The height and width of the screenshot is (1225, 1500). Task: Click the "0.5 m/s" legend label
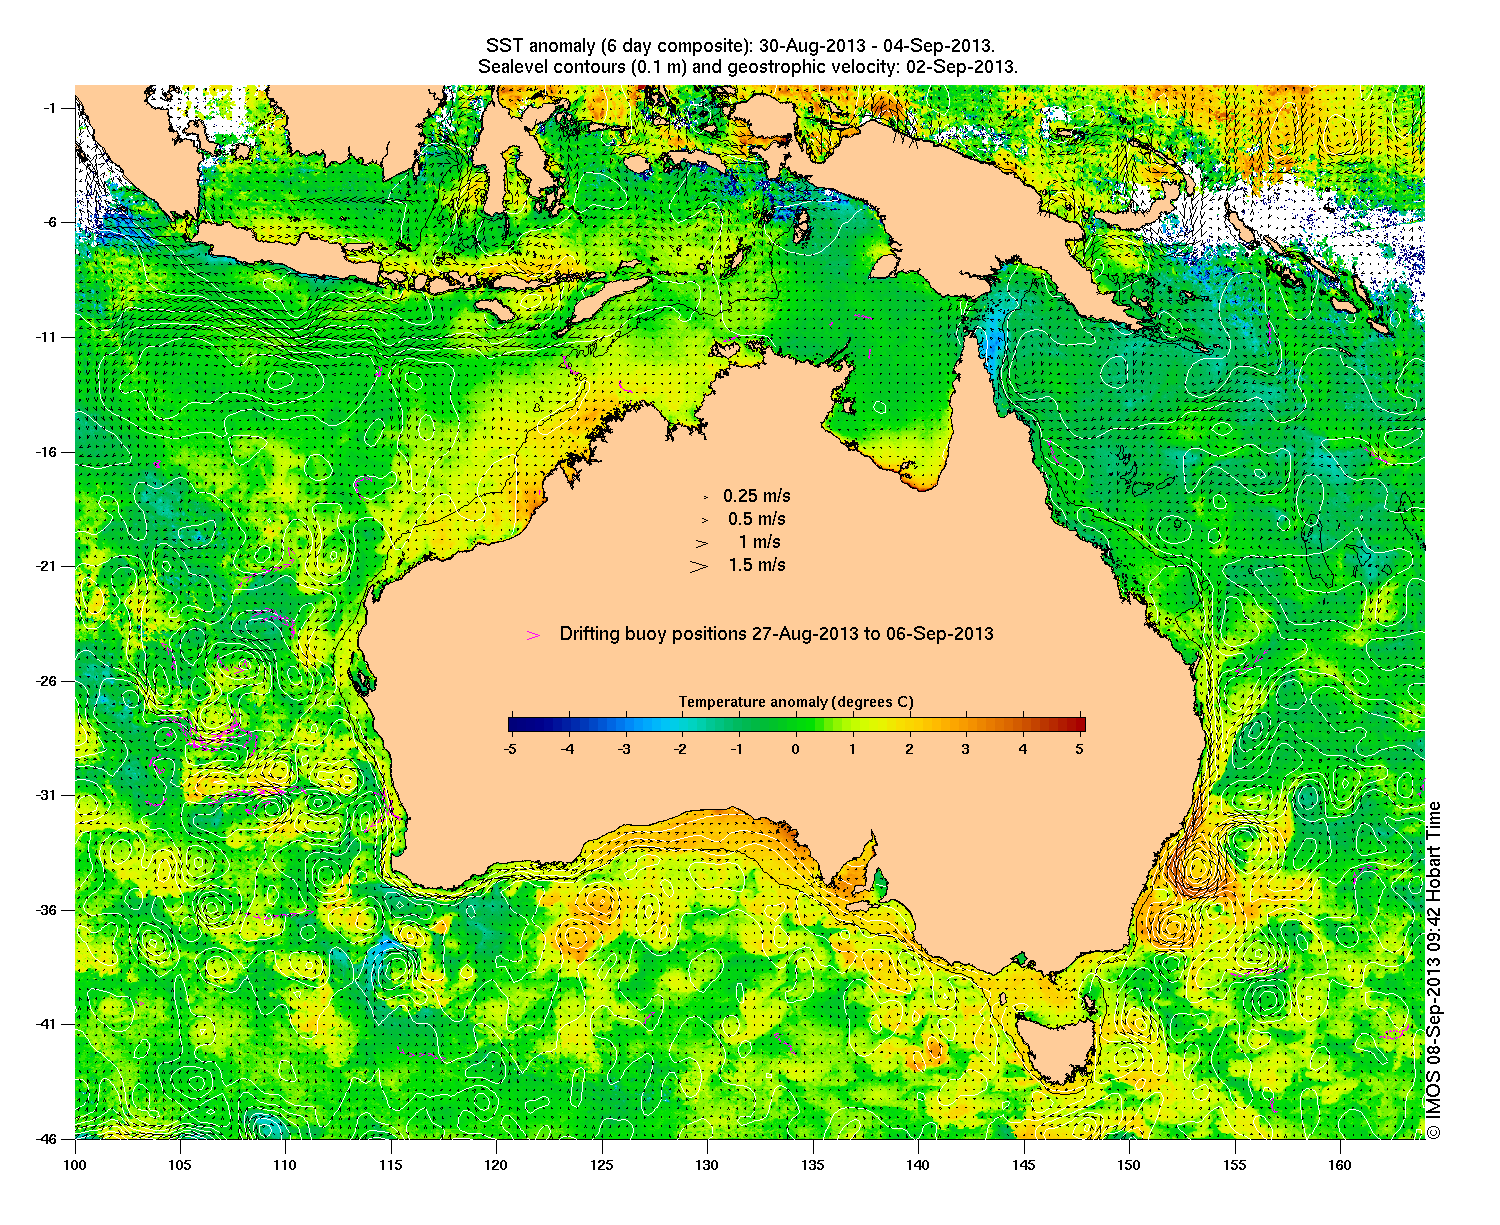coord(757,519)
